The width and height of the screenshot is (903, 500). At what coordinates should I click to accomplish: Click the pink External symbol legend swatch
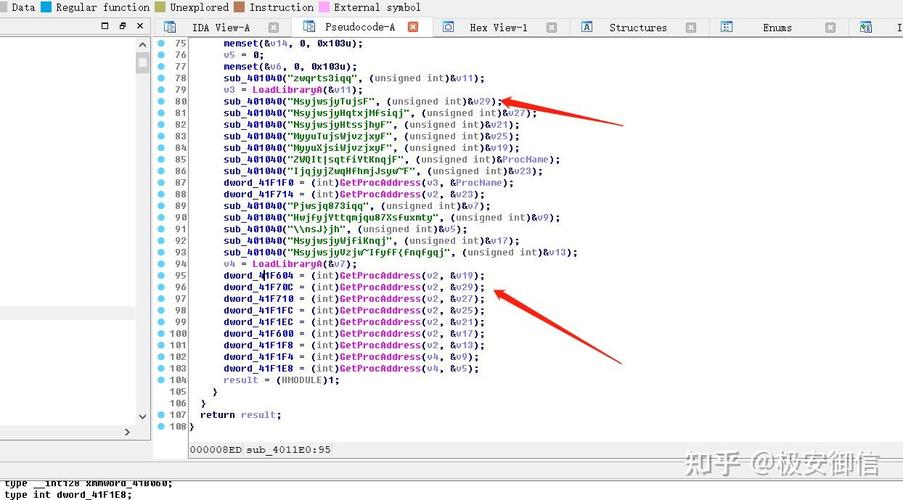click(x=323, y=7)
